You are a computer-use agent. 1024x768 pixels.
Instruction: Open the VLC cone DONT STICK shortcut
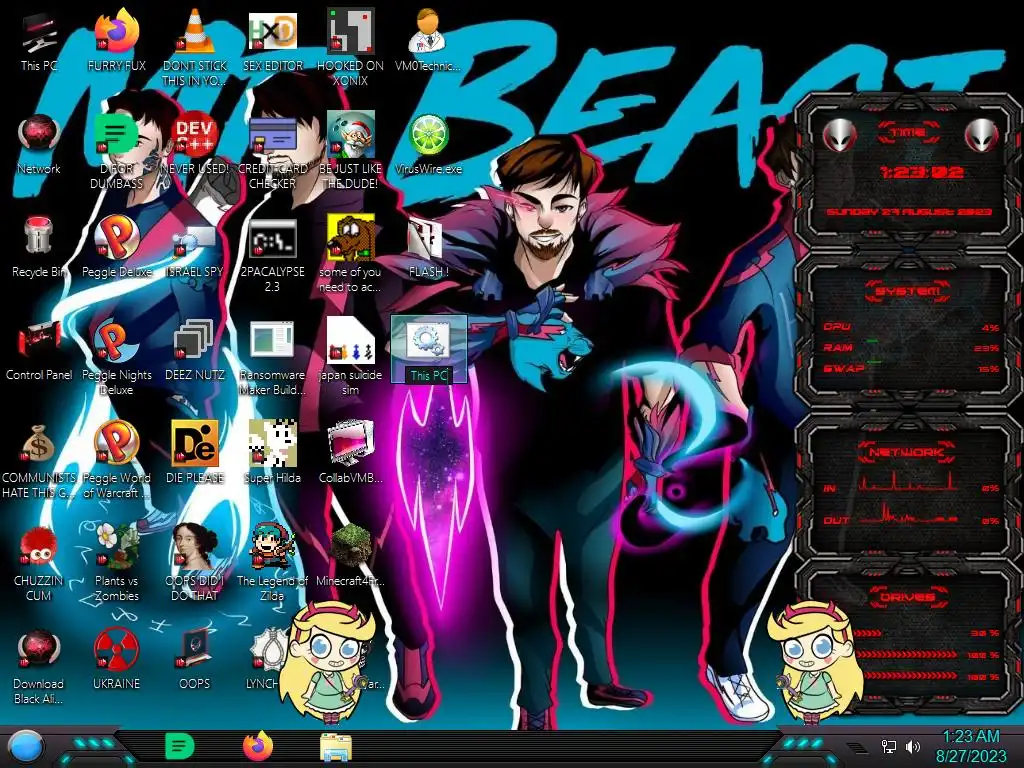click(x=195, y=47)
